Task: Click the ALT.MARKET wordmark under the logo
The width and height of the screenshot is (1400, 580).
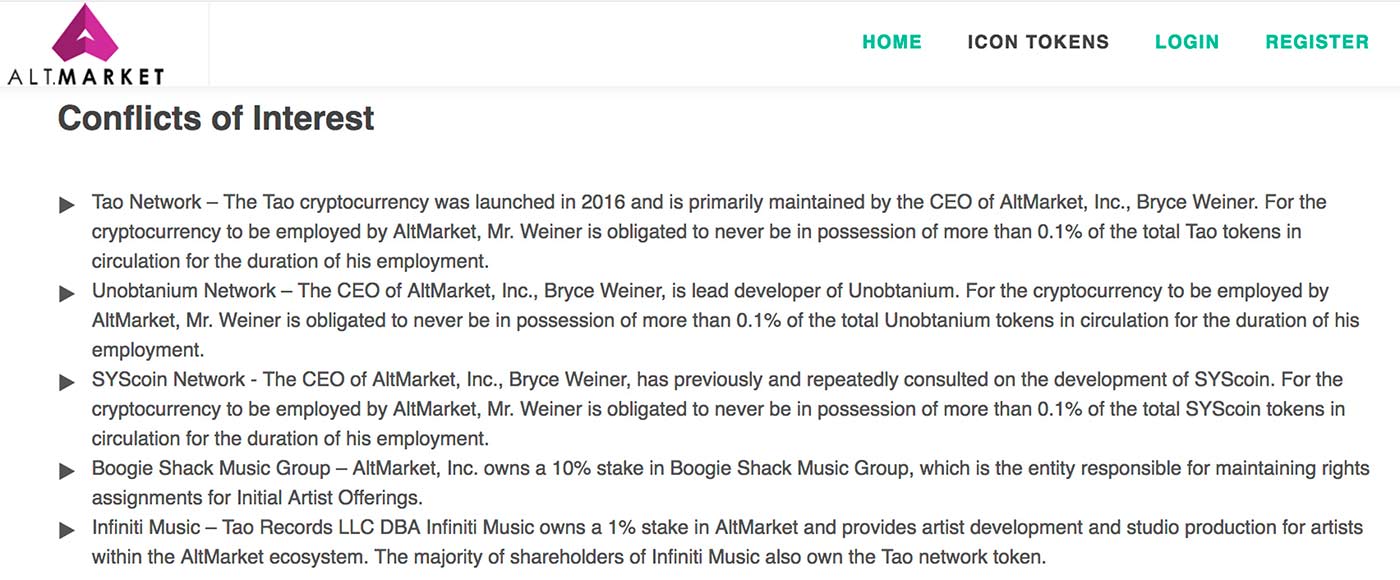Action: (x=85, y=76)
